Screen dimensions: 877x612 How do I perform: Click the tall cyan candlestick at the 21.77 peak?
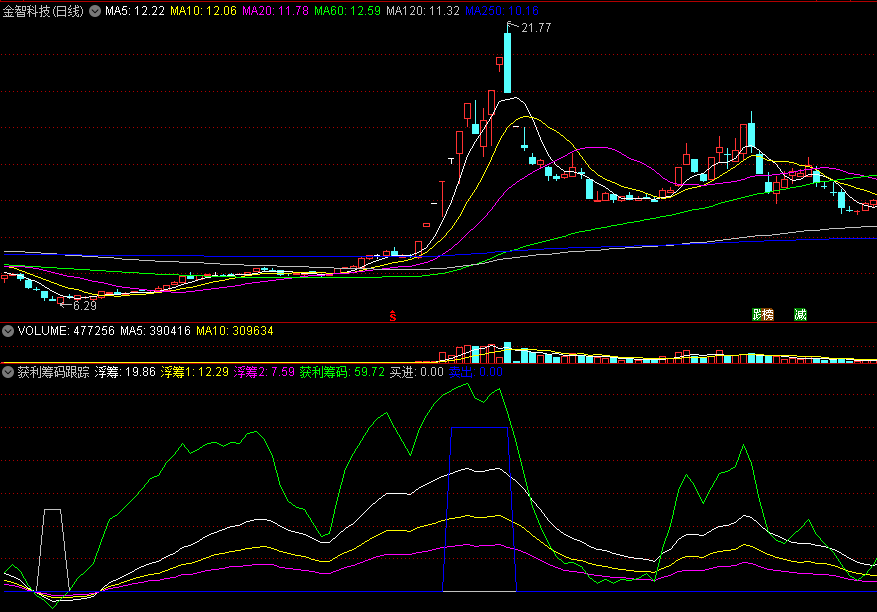pyautogui.click(x=507, y=63)
